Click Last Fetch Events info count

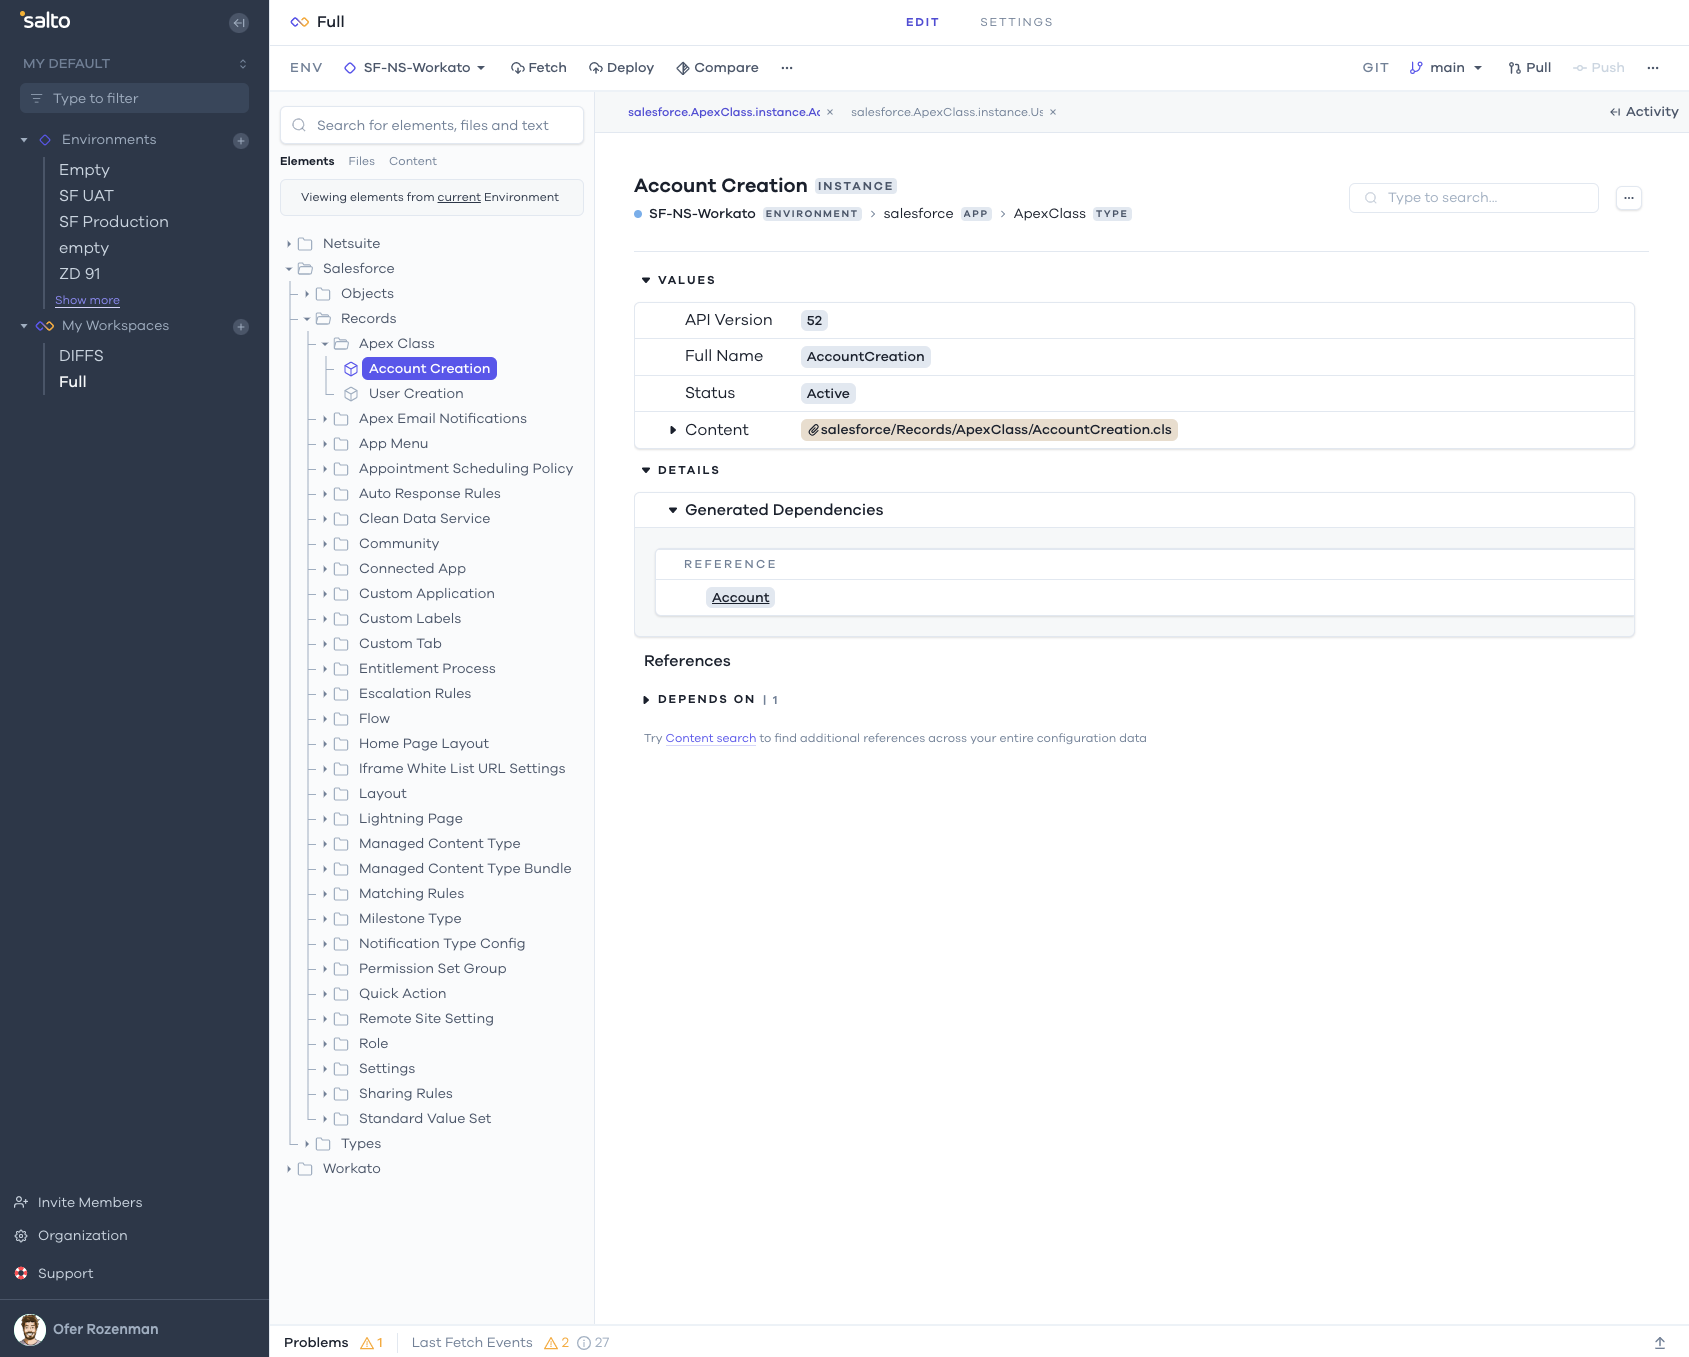point(593,1343)
